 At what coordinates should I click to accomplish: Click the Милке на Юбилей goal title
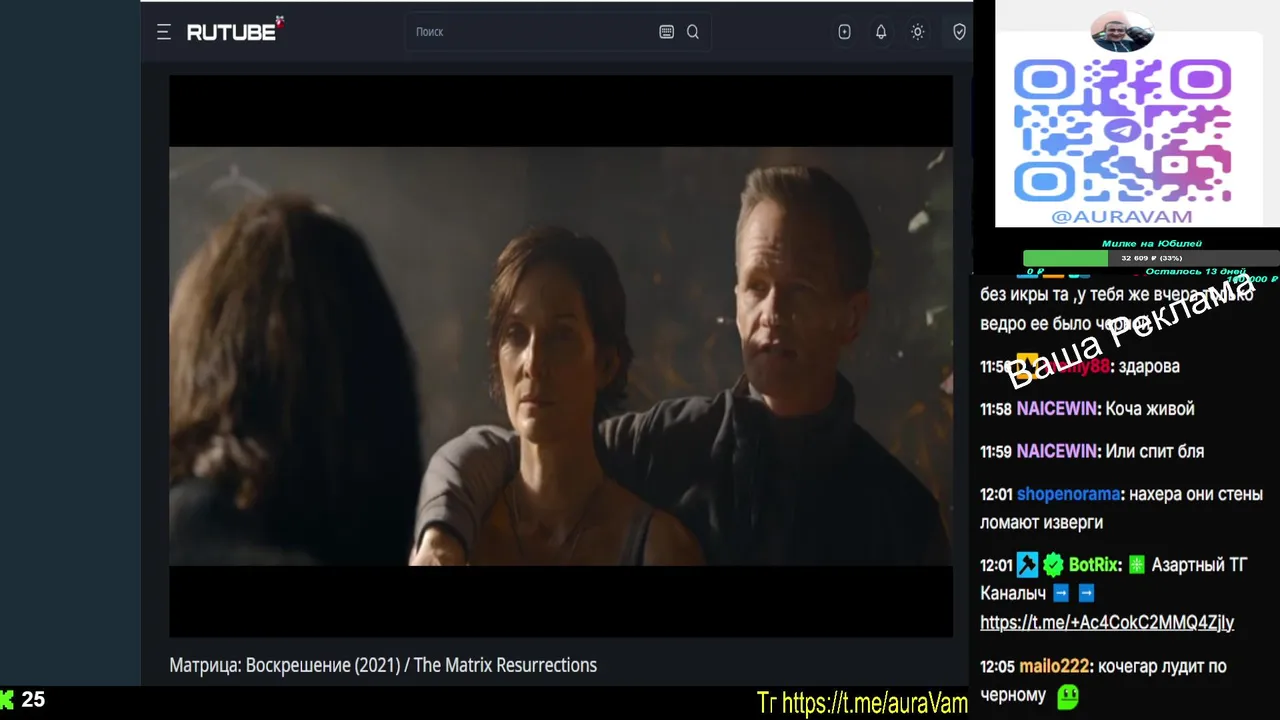tap(1152, 243)
